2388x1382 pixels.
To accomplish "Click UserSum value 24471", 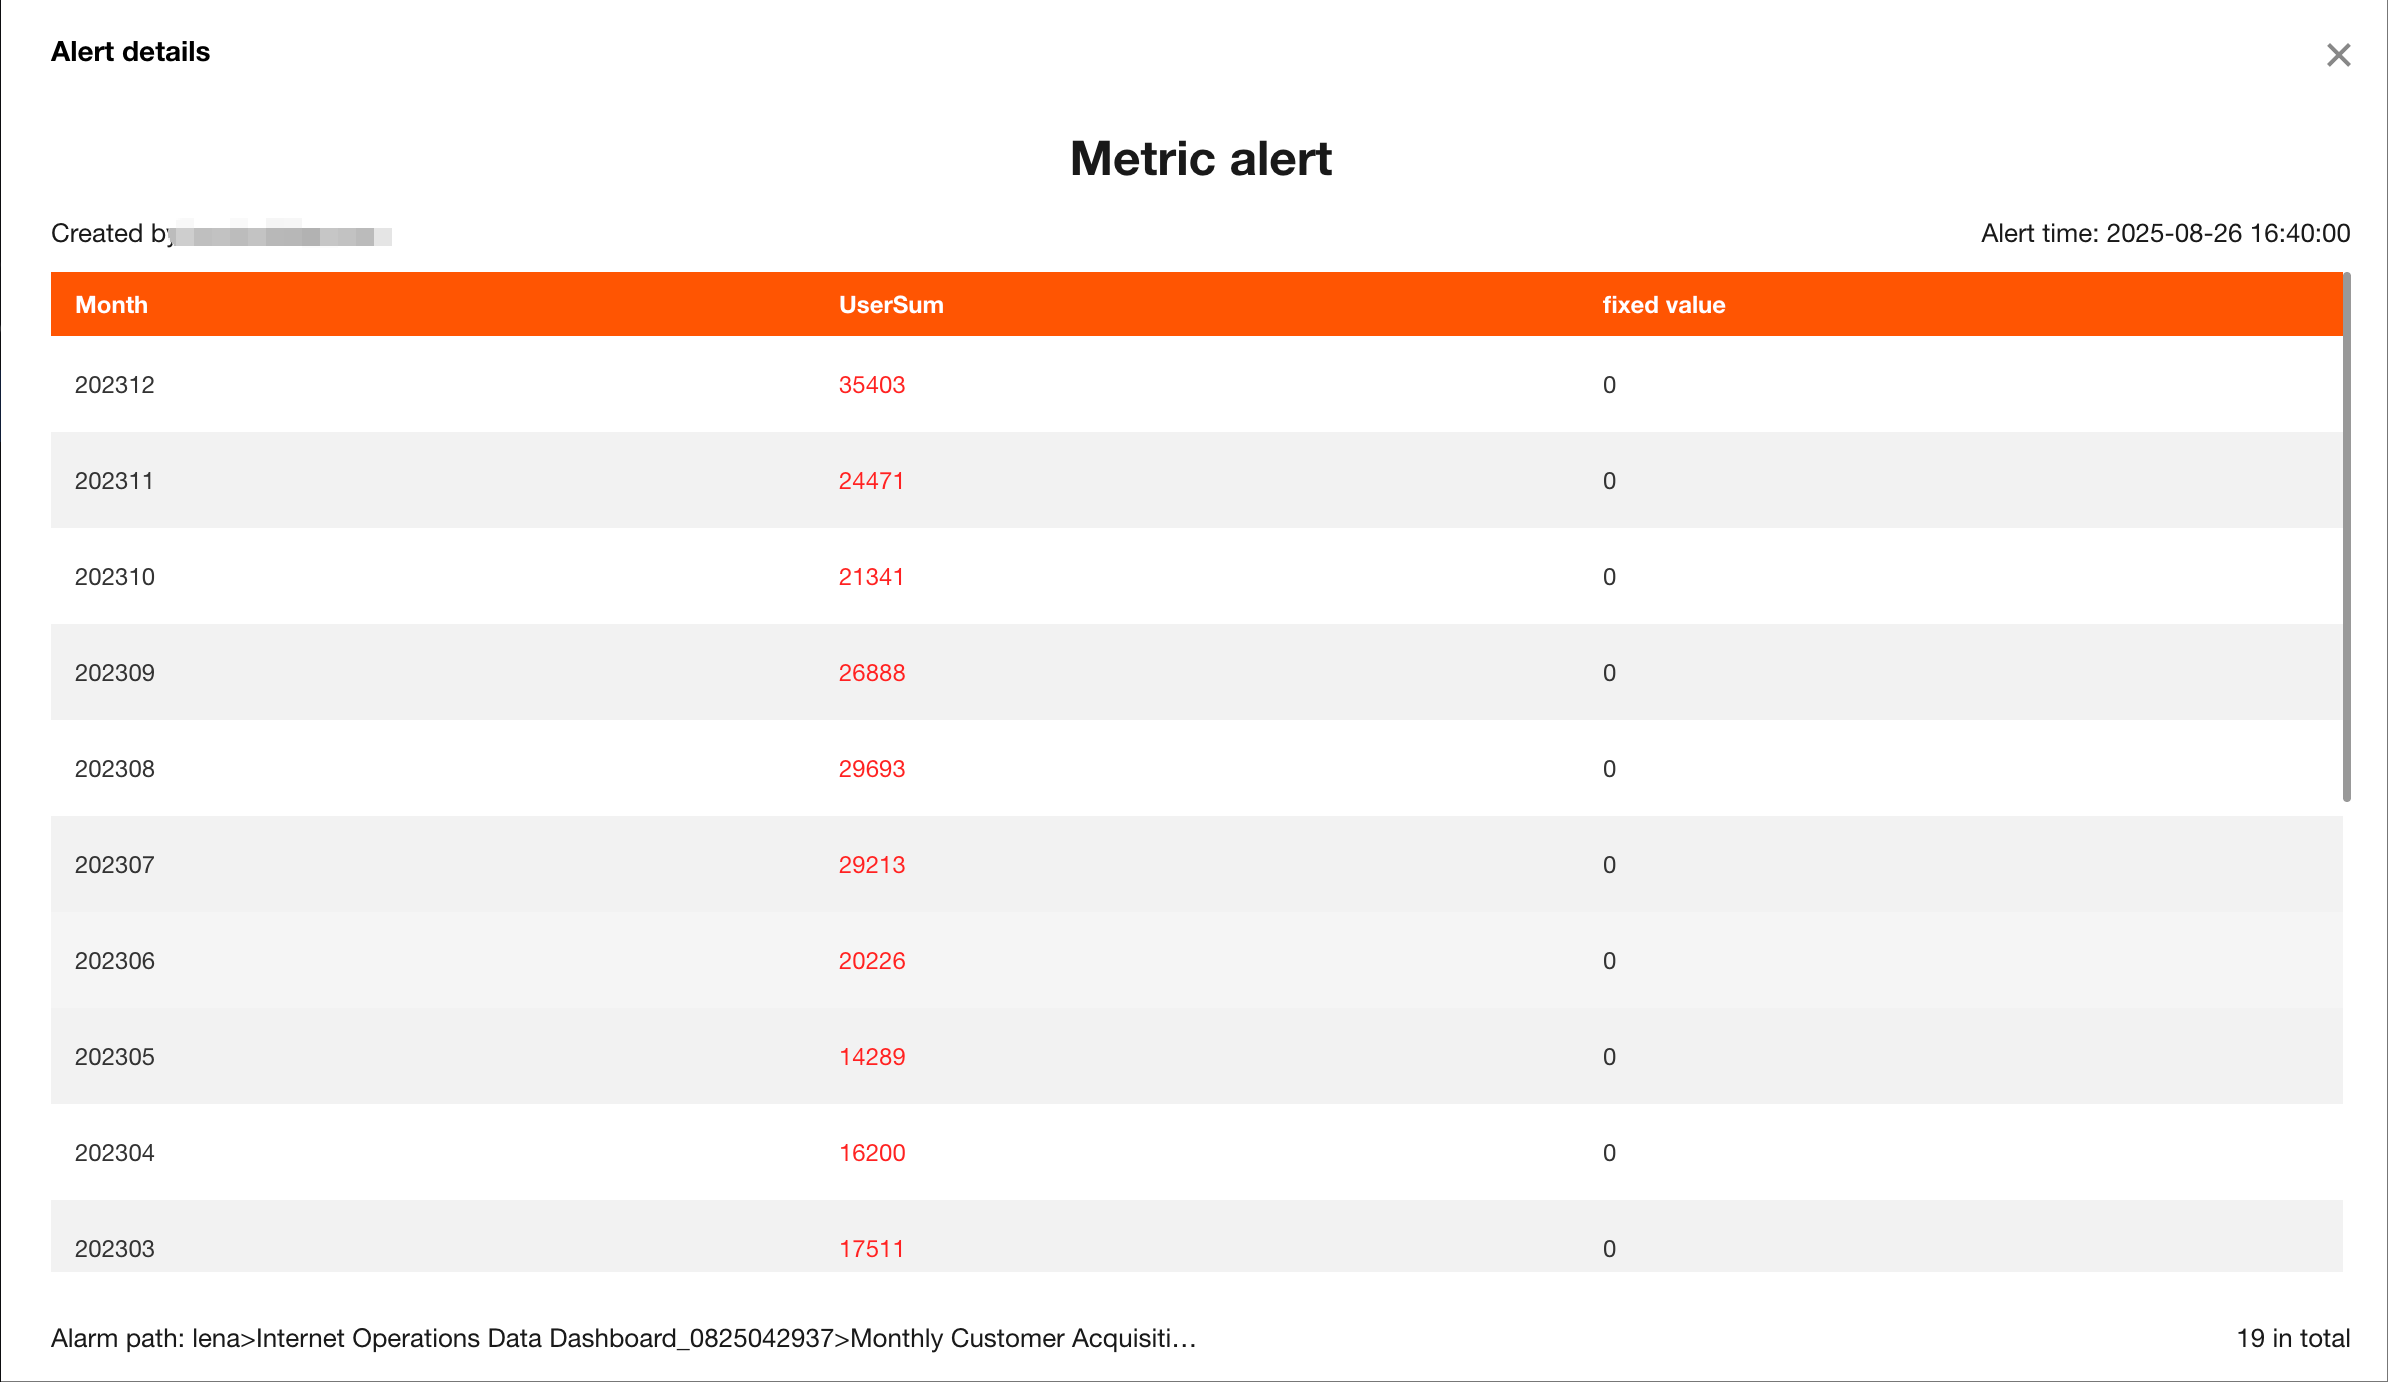I will [871, 481].
